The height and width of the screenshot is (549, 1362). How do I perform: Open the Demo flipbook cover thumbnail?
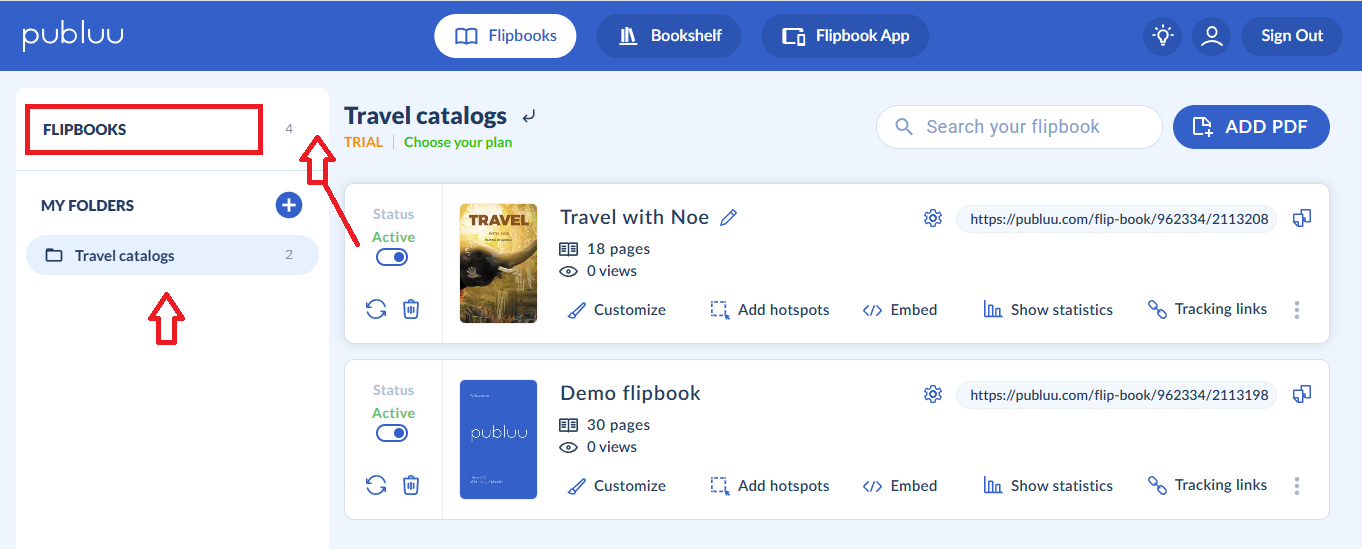pyautogui.click(x=498, y=439)
